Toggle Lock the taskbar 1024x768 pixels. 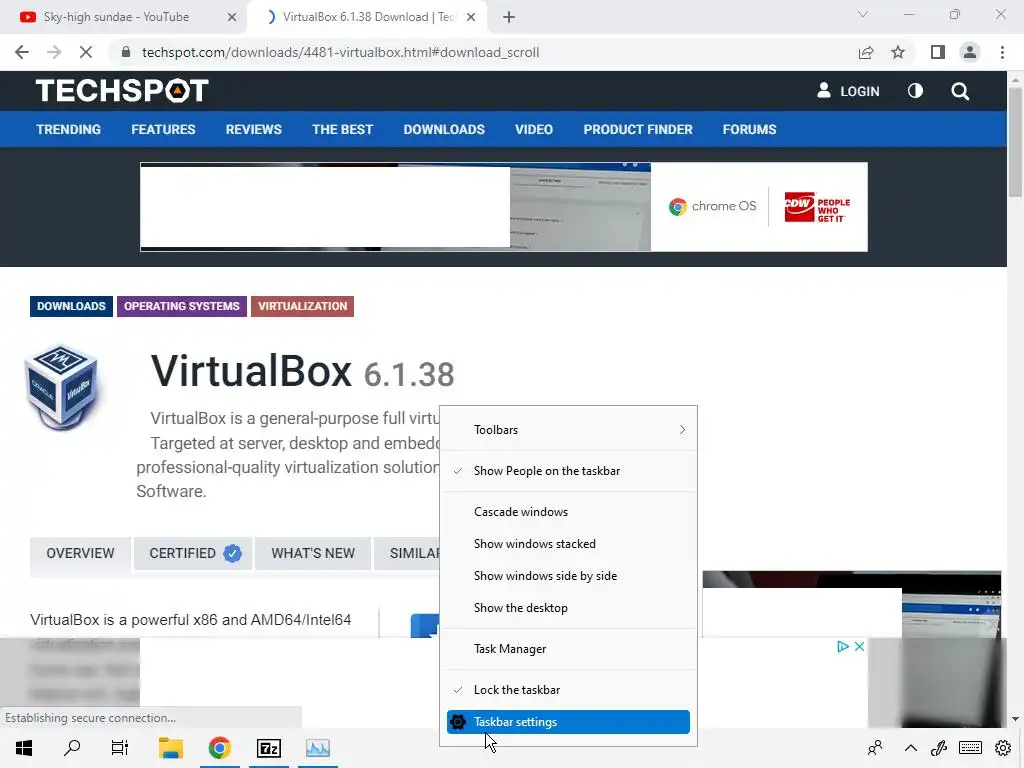coord(569,690)
